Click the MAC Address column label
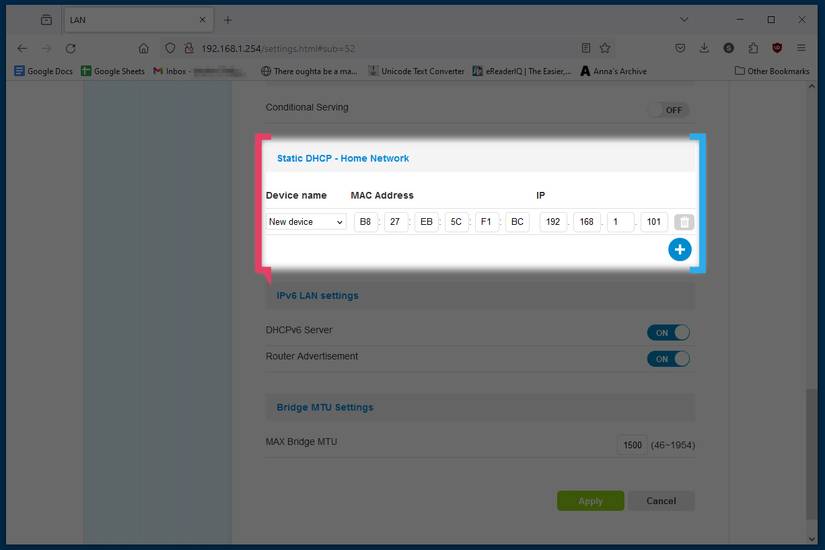The image size is (825, 550). [x=382, y=195]
